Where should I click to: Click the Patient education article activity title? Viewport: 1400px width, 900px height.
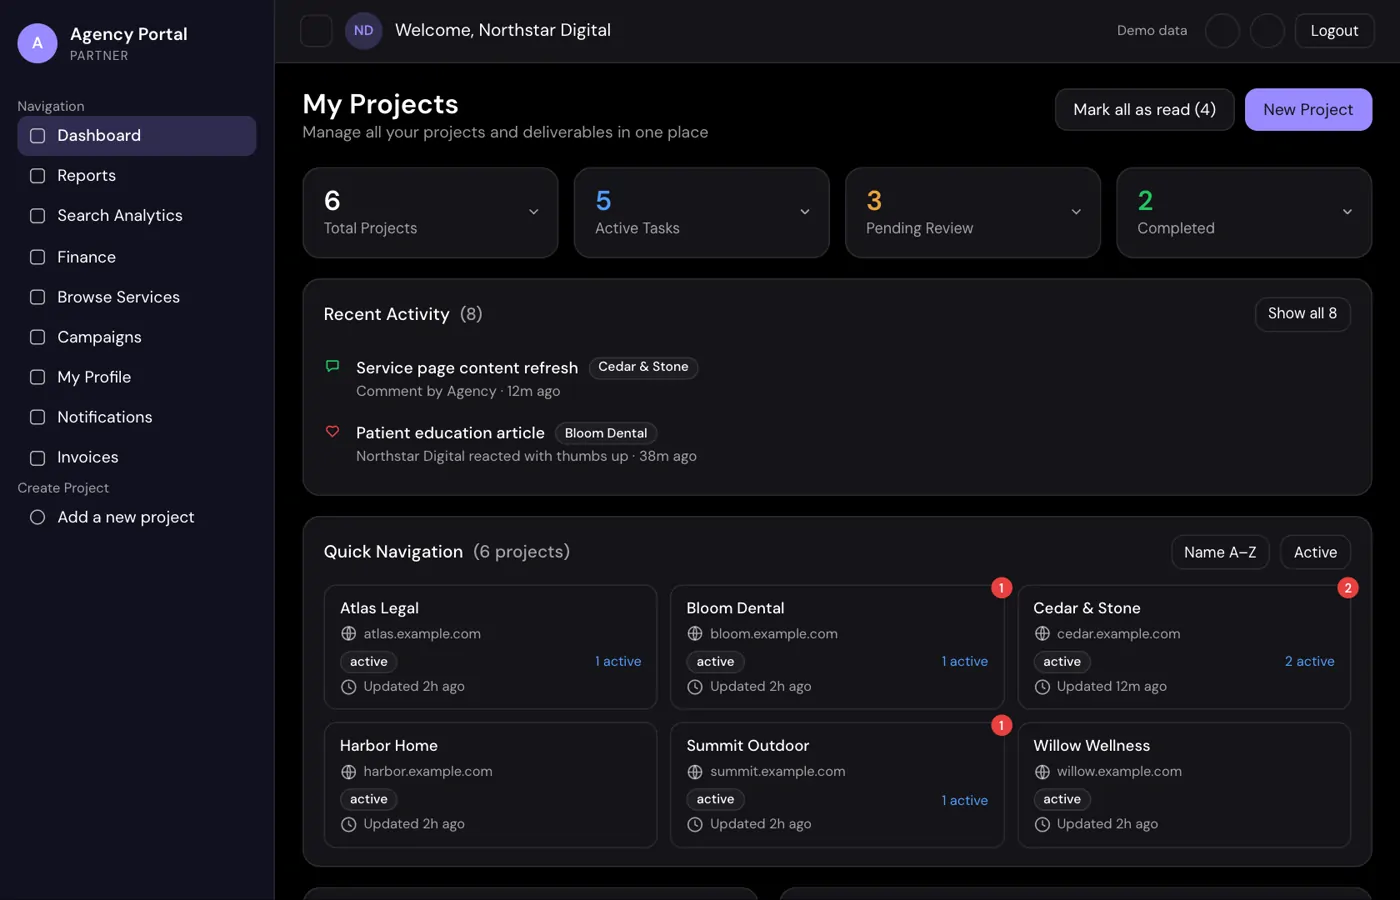(x=450, y=433)
